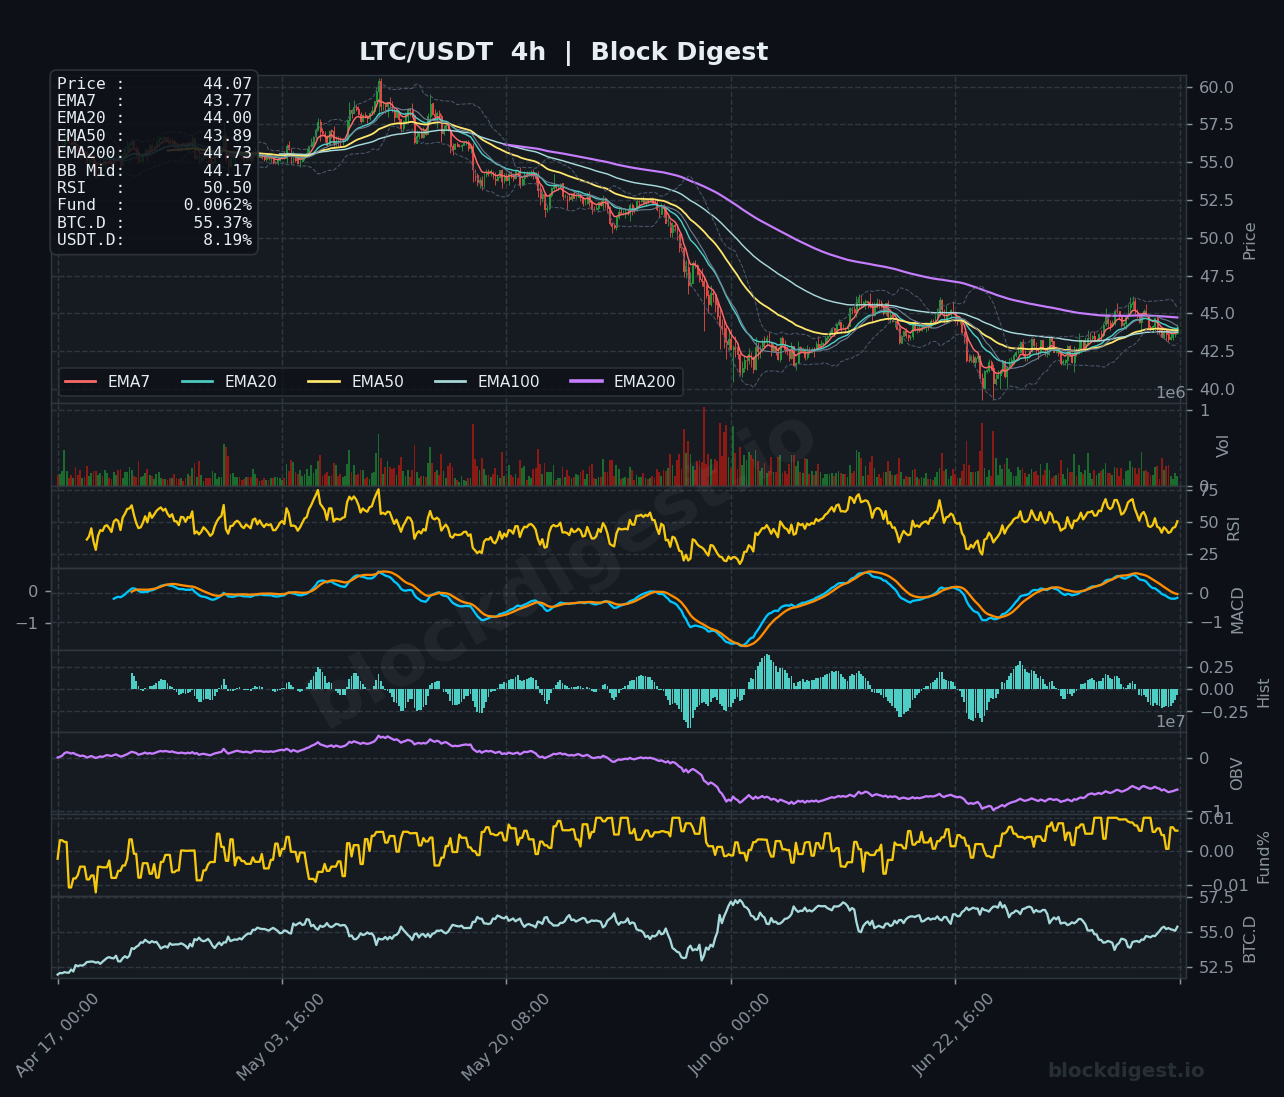Click the chart title LTC/USDT 4h Block Digest
This screenshot has width=1284, height=1097.
coord(563,52)
